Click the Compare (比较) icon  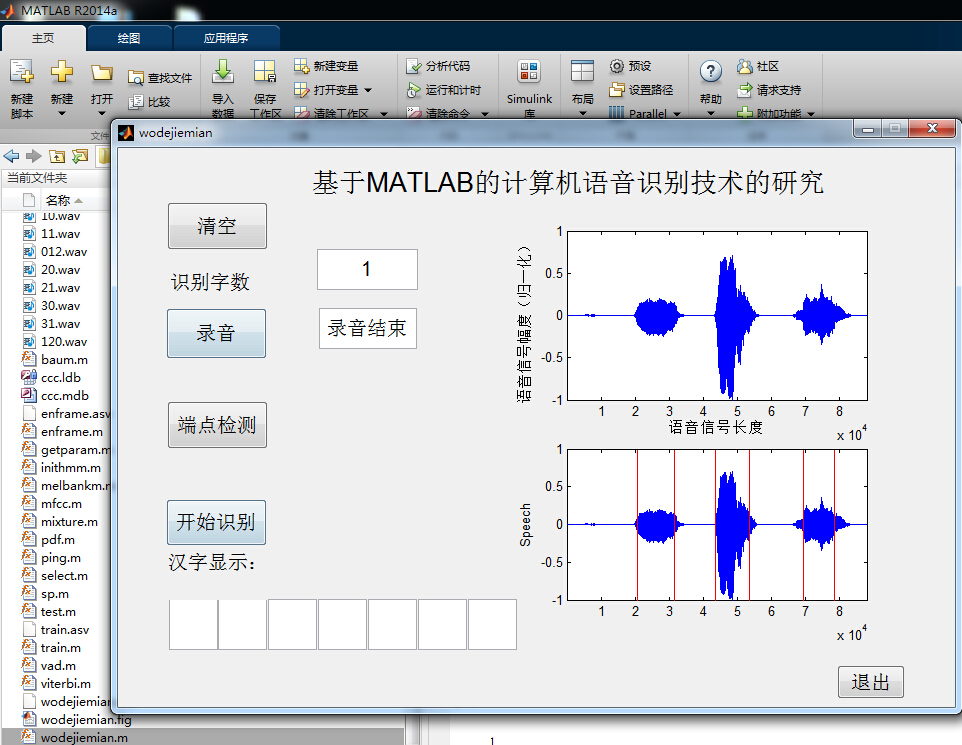click(136, 102)
